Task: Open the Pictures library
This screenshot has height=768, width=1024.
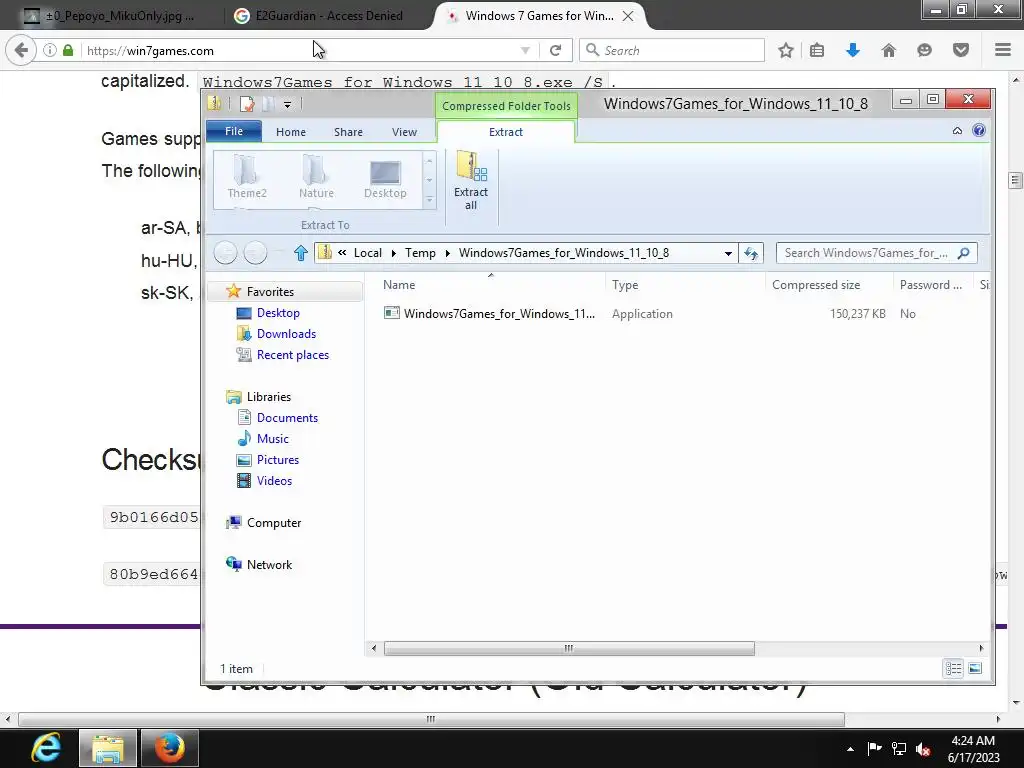Action: tap(278, 460)
